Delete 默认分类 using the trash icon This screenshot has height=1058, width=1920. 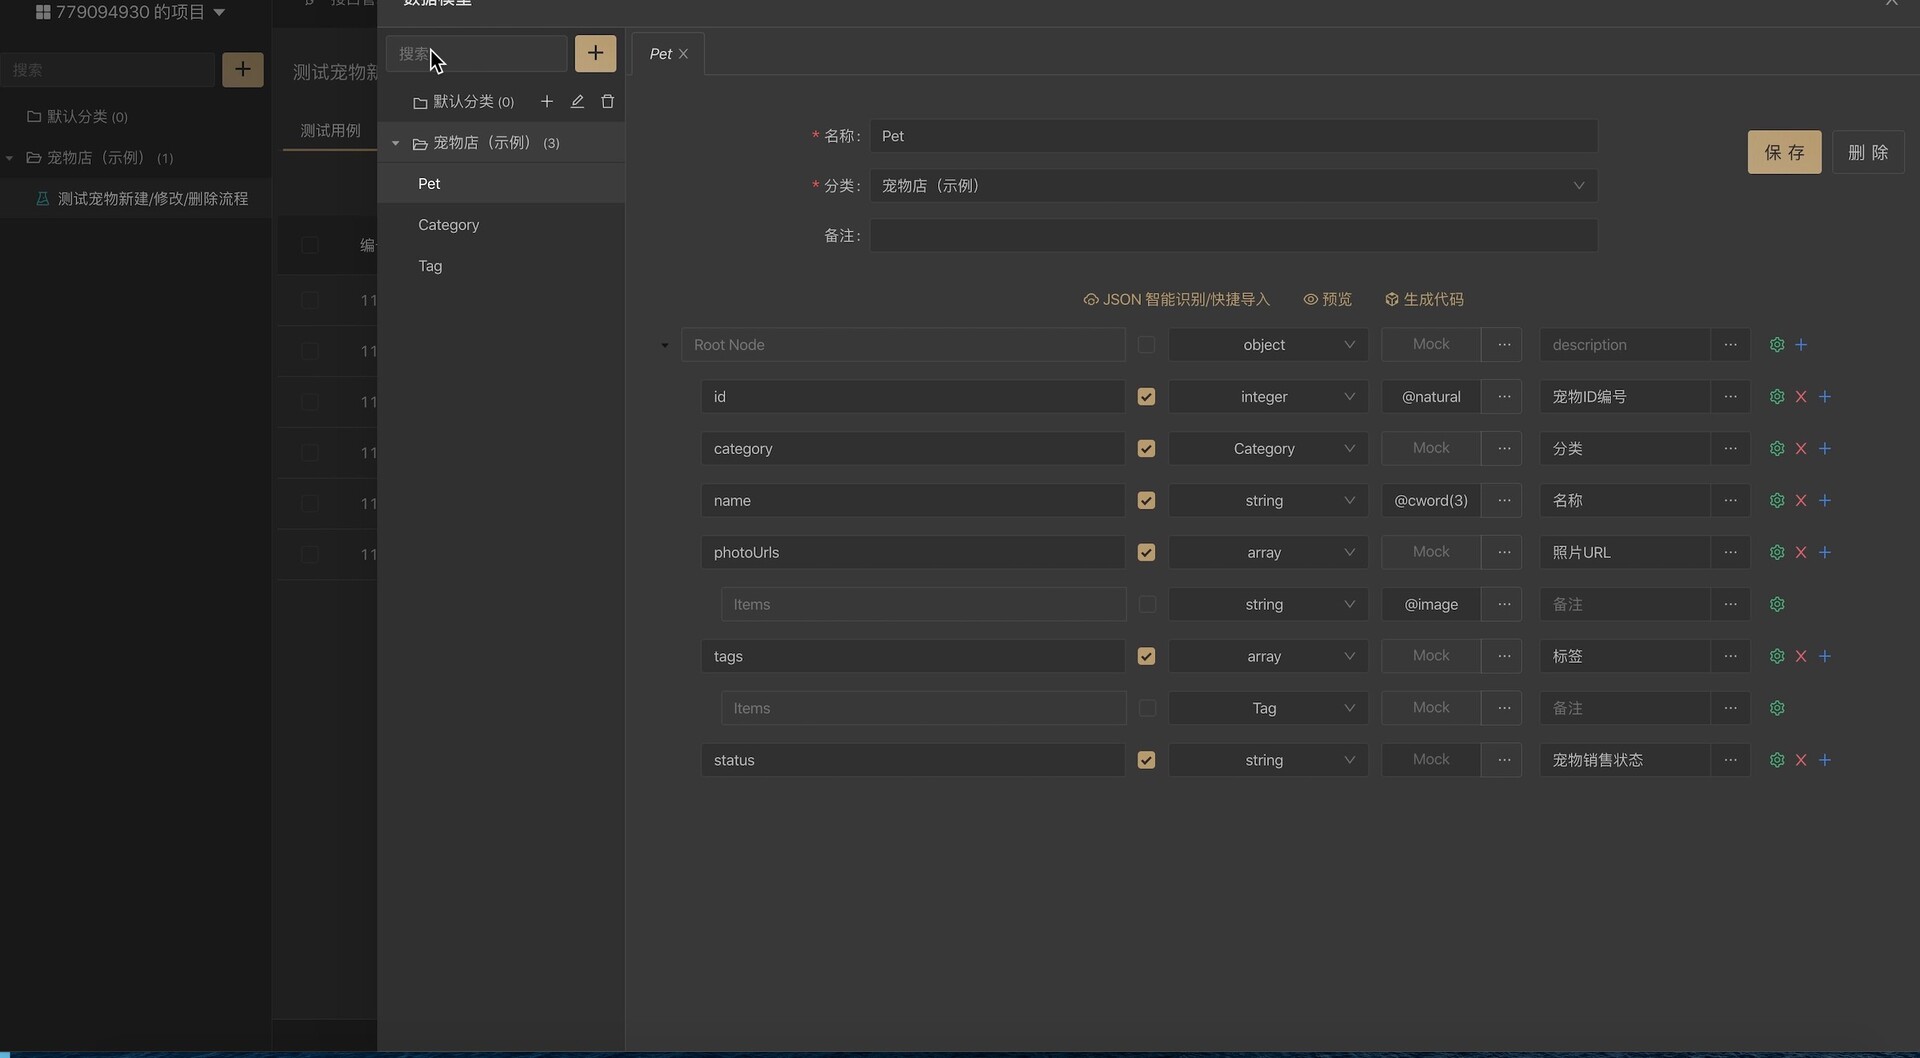point(607,101)
